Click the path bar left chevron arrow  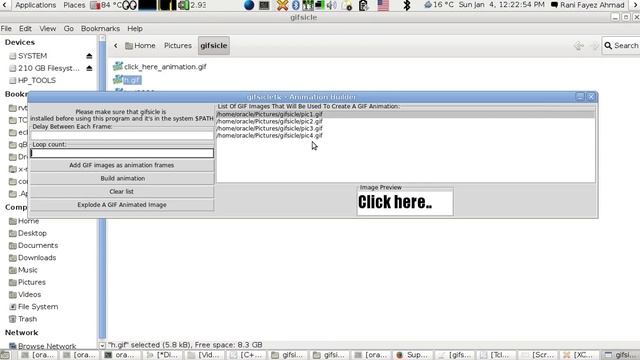116,46
